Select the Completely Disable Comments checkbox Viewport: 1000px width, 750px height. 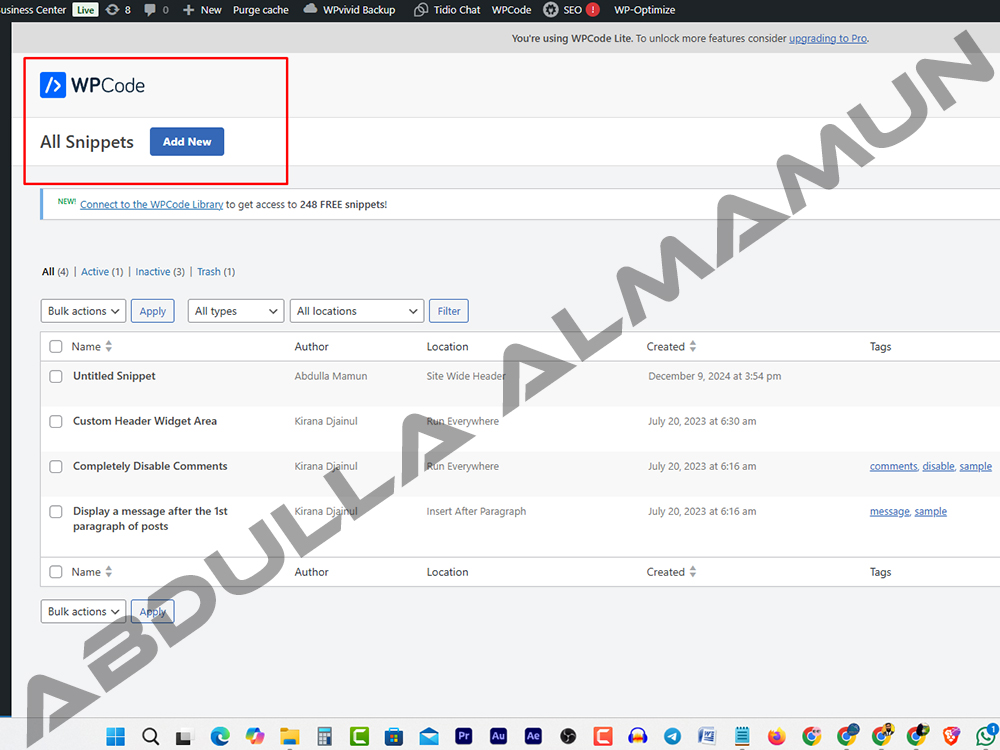pos(56,467)
